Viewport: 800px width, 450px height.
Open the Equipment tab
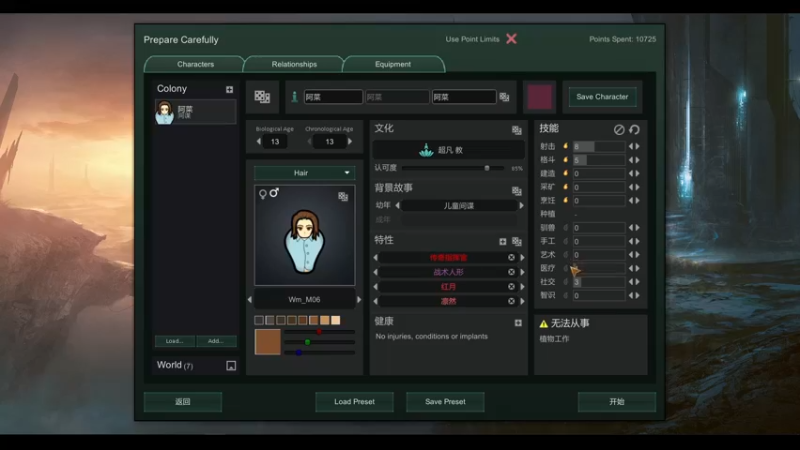pyautogui.click(x=393, y=64)
